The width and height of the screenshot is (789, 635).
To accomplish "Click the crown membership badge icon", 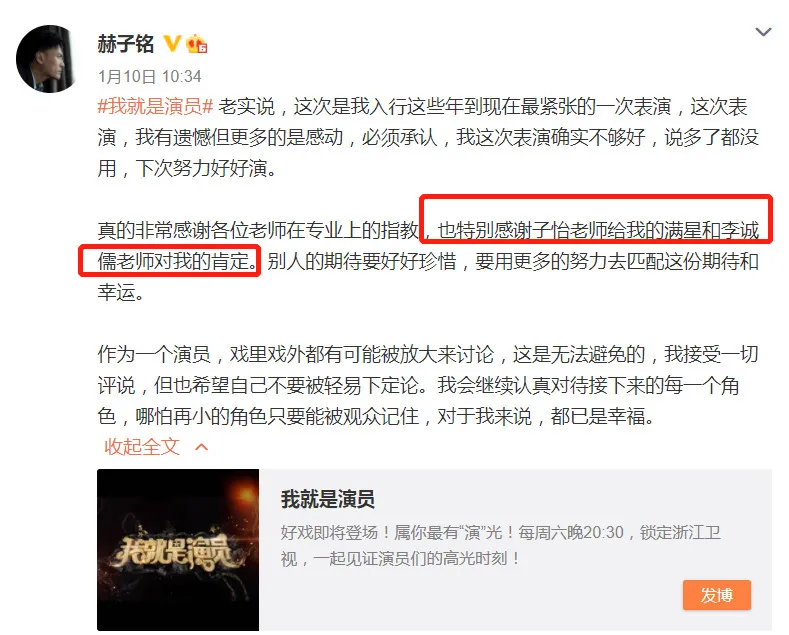I will click(196, 44).
